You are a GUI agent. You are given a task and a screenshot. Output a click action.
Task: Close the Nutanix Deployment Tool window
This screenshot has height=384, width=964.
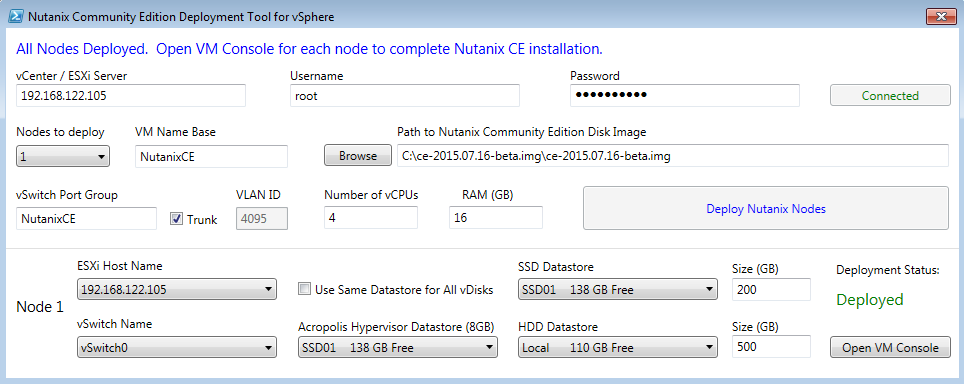pyautogui.click(x=940, y=17)
